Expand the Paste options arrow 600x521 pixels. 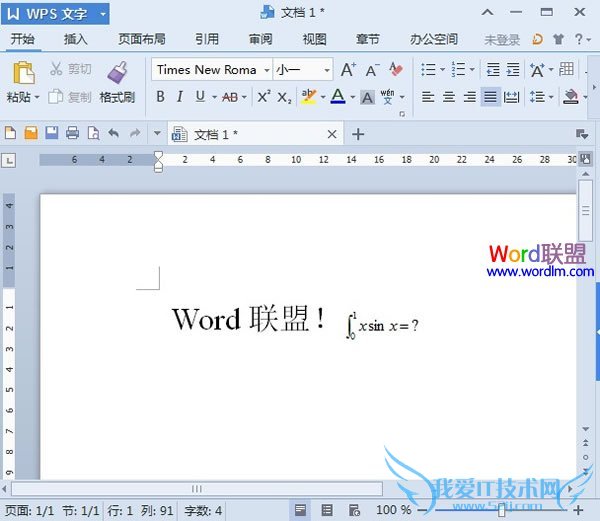[37, 98]
